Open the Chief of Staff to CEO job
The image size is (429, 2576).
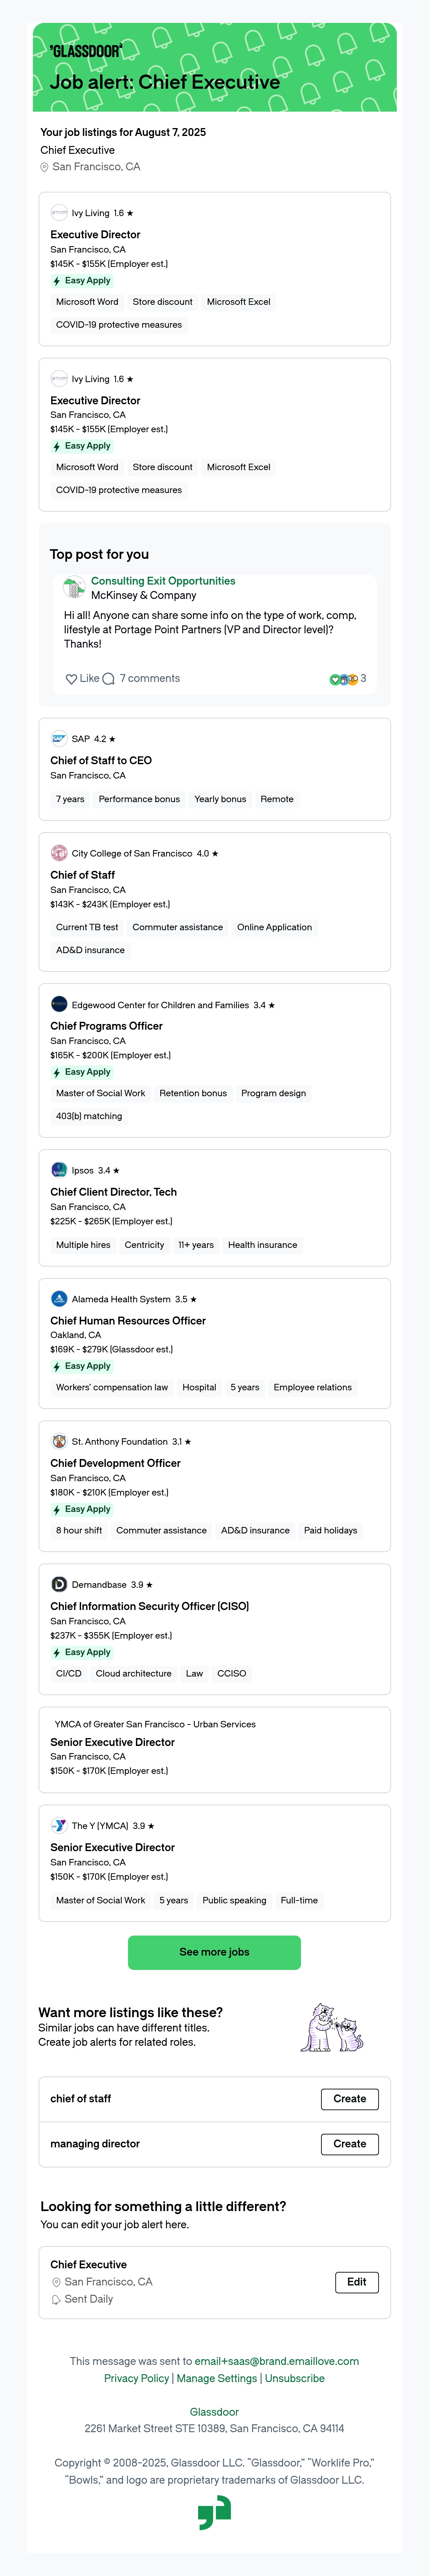point(101,761)
